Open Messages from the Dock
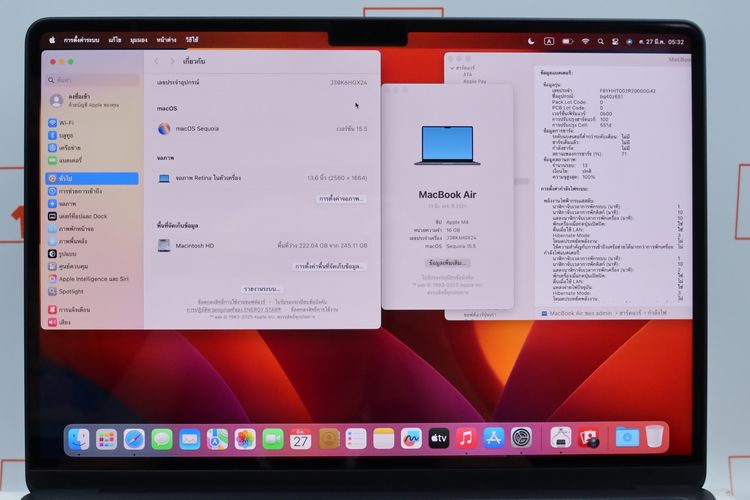 (162, 439)
